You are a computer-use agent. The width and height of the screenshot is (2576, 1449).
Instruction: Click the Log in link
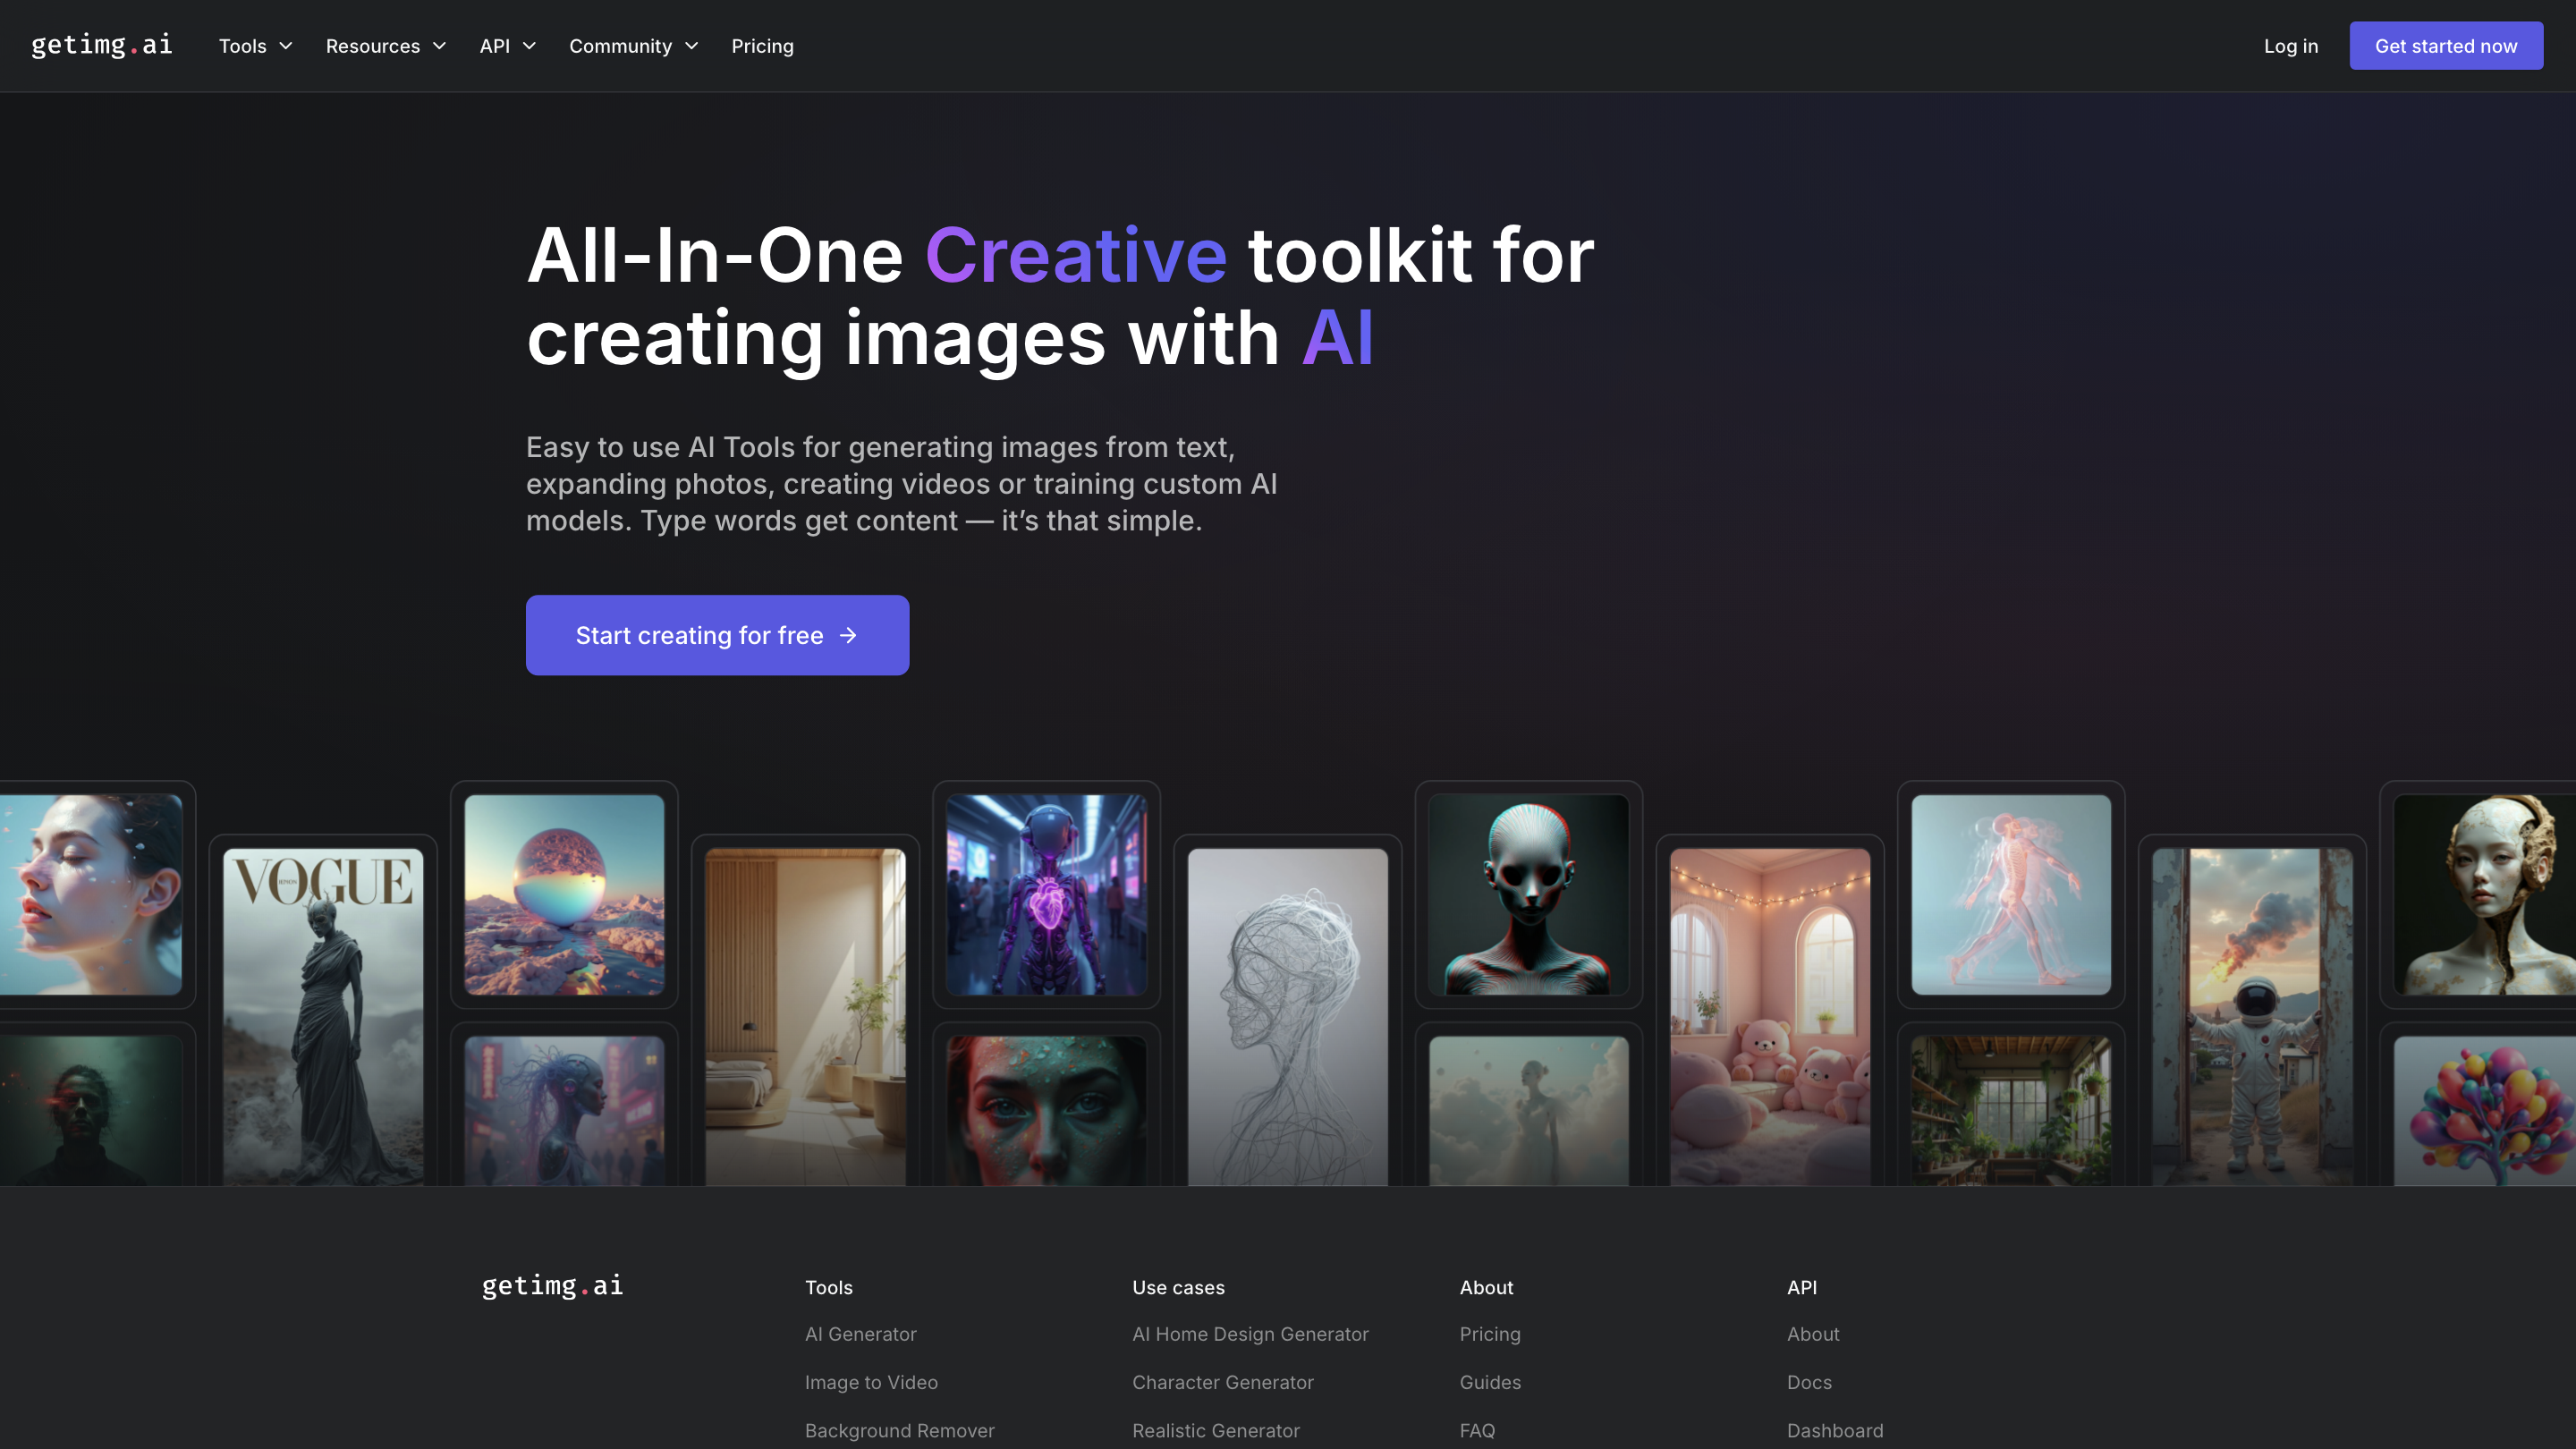[2290, 46]
